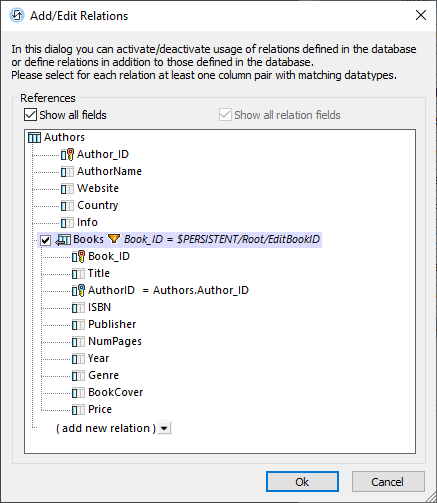Cancel the Add/Edit Relations dialog
The height and width of the screenshot is (503, 437).
pos(388,482)
